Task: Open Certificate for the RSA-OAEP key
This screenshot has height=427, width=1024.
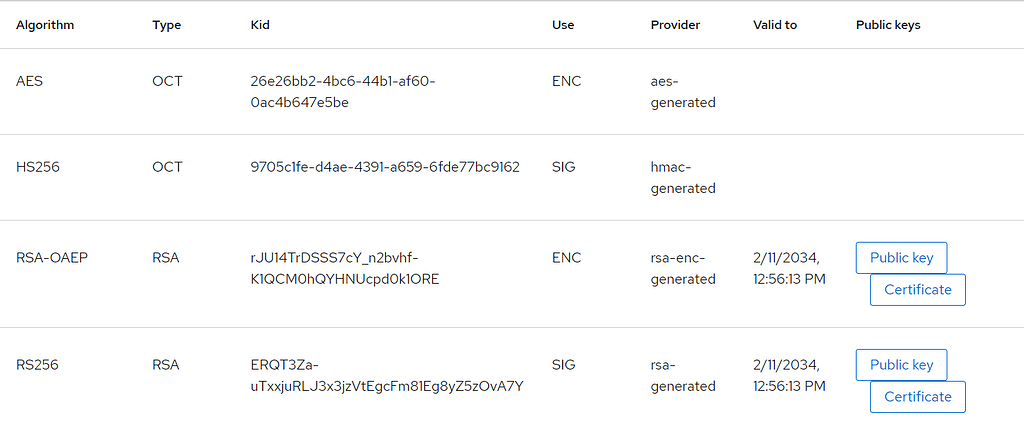Action: pyautogui.click(x=918, y=290)
